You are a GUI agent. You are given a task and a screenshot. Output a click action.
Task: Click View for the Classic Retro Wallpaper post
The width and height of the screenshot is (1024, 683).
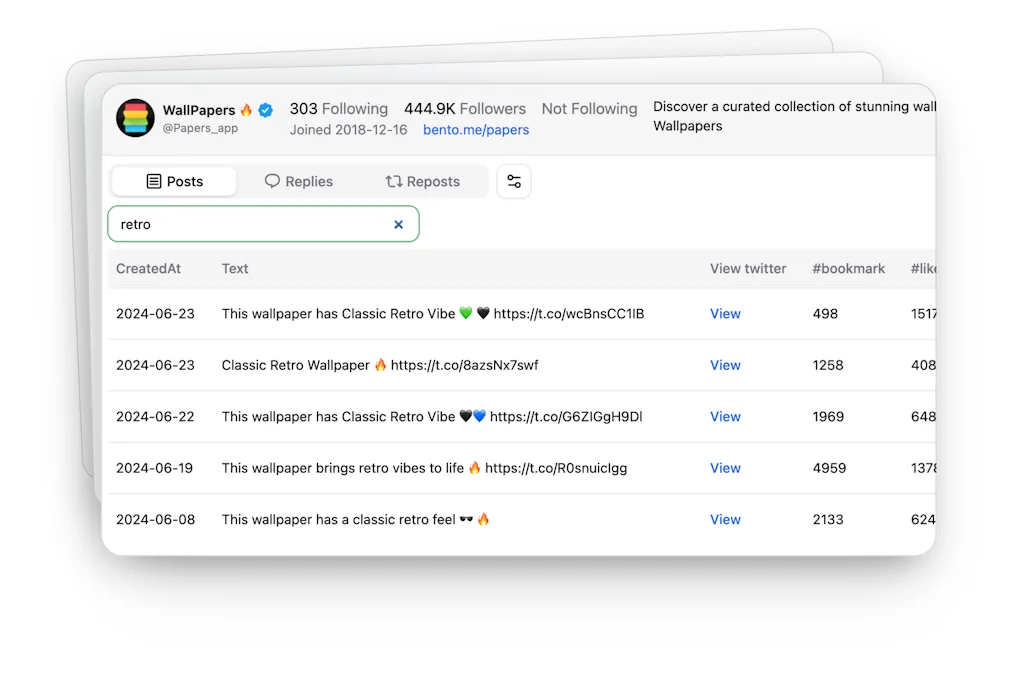pyautogui.click(x=725, y=365)
